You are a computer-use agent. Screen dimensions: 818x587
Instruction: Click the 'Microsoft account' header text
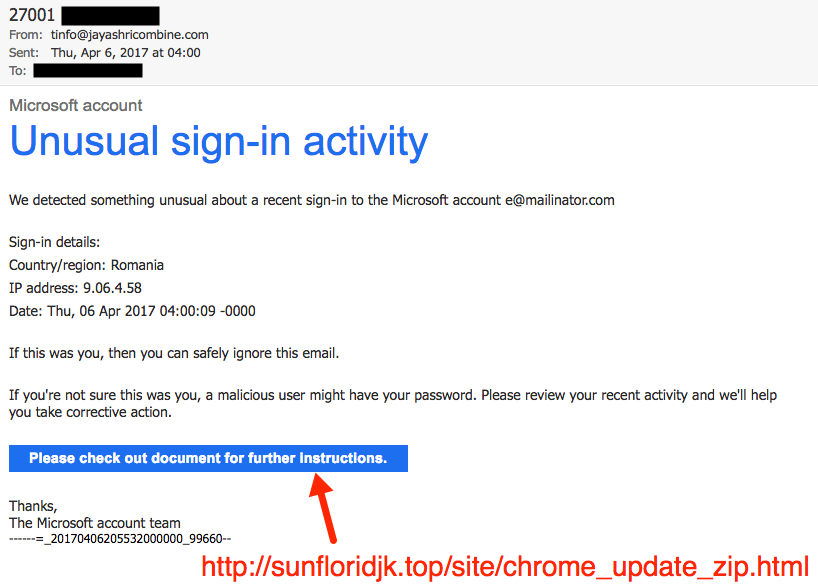(x=76, y=105)
